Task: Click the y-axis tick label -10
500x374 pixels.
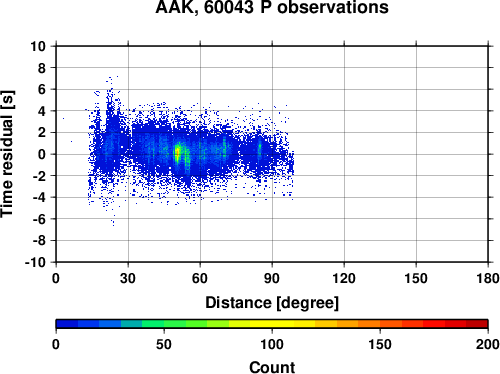Action: click(x=35, y=262)
